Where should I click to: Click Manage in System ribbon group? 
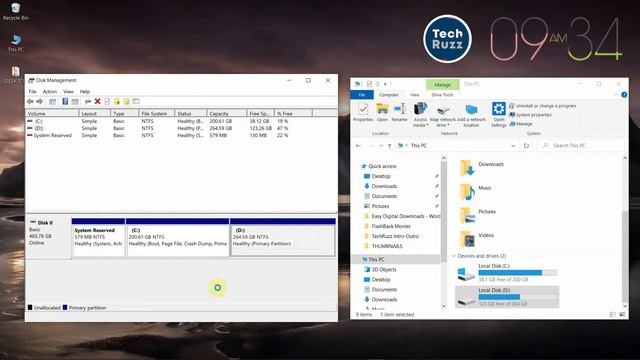[521, 124]
